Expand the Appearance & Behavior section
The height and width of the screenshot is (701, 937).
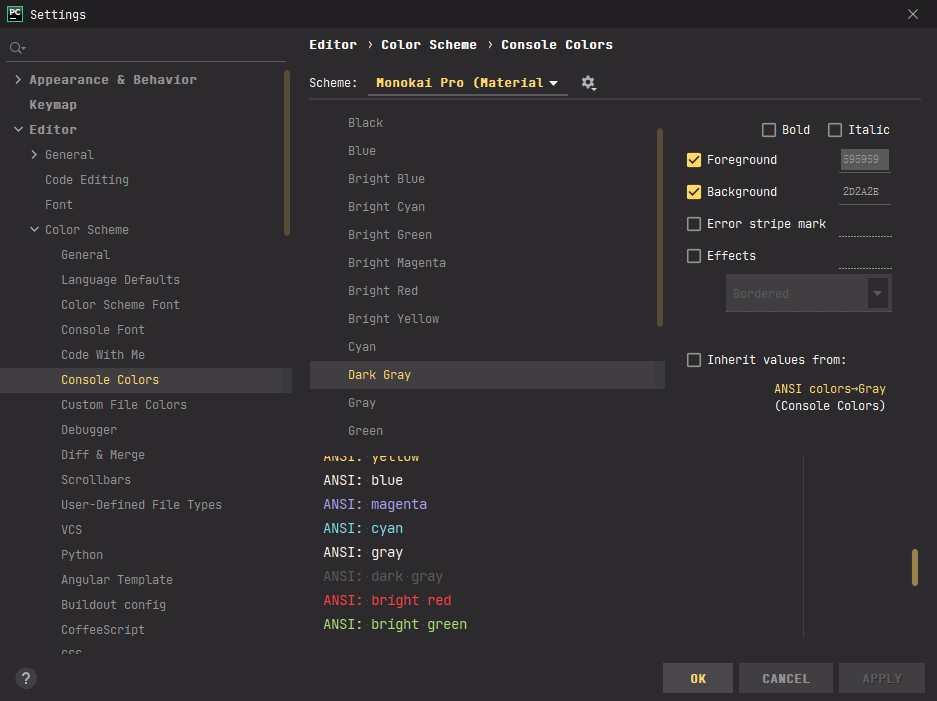tap(18, 80)
